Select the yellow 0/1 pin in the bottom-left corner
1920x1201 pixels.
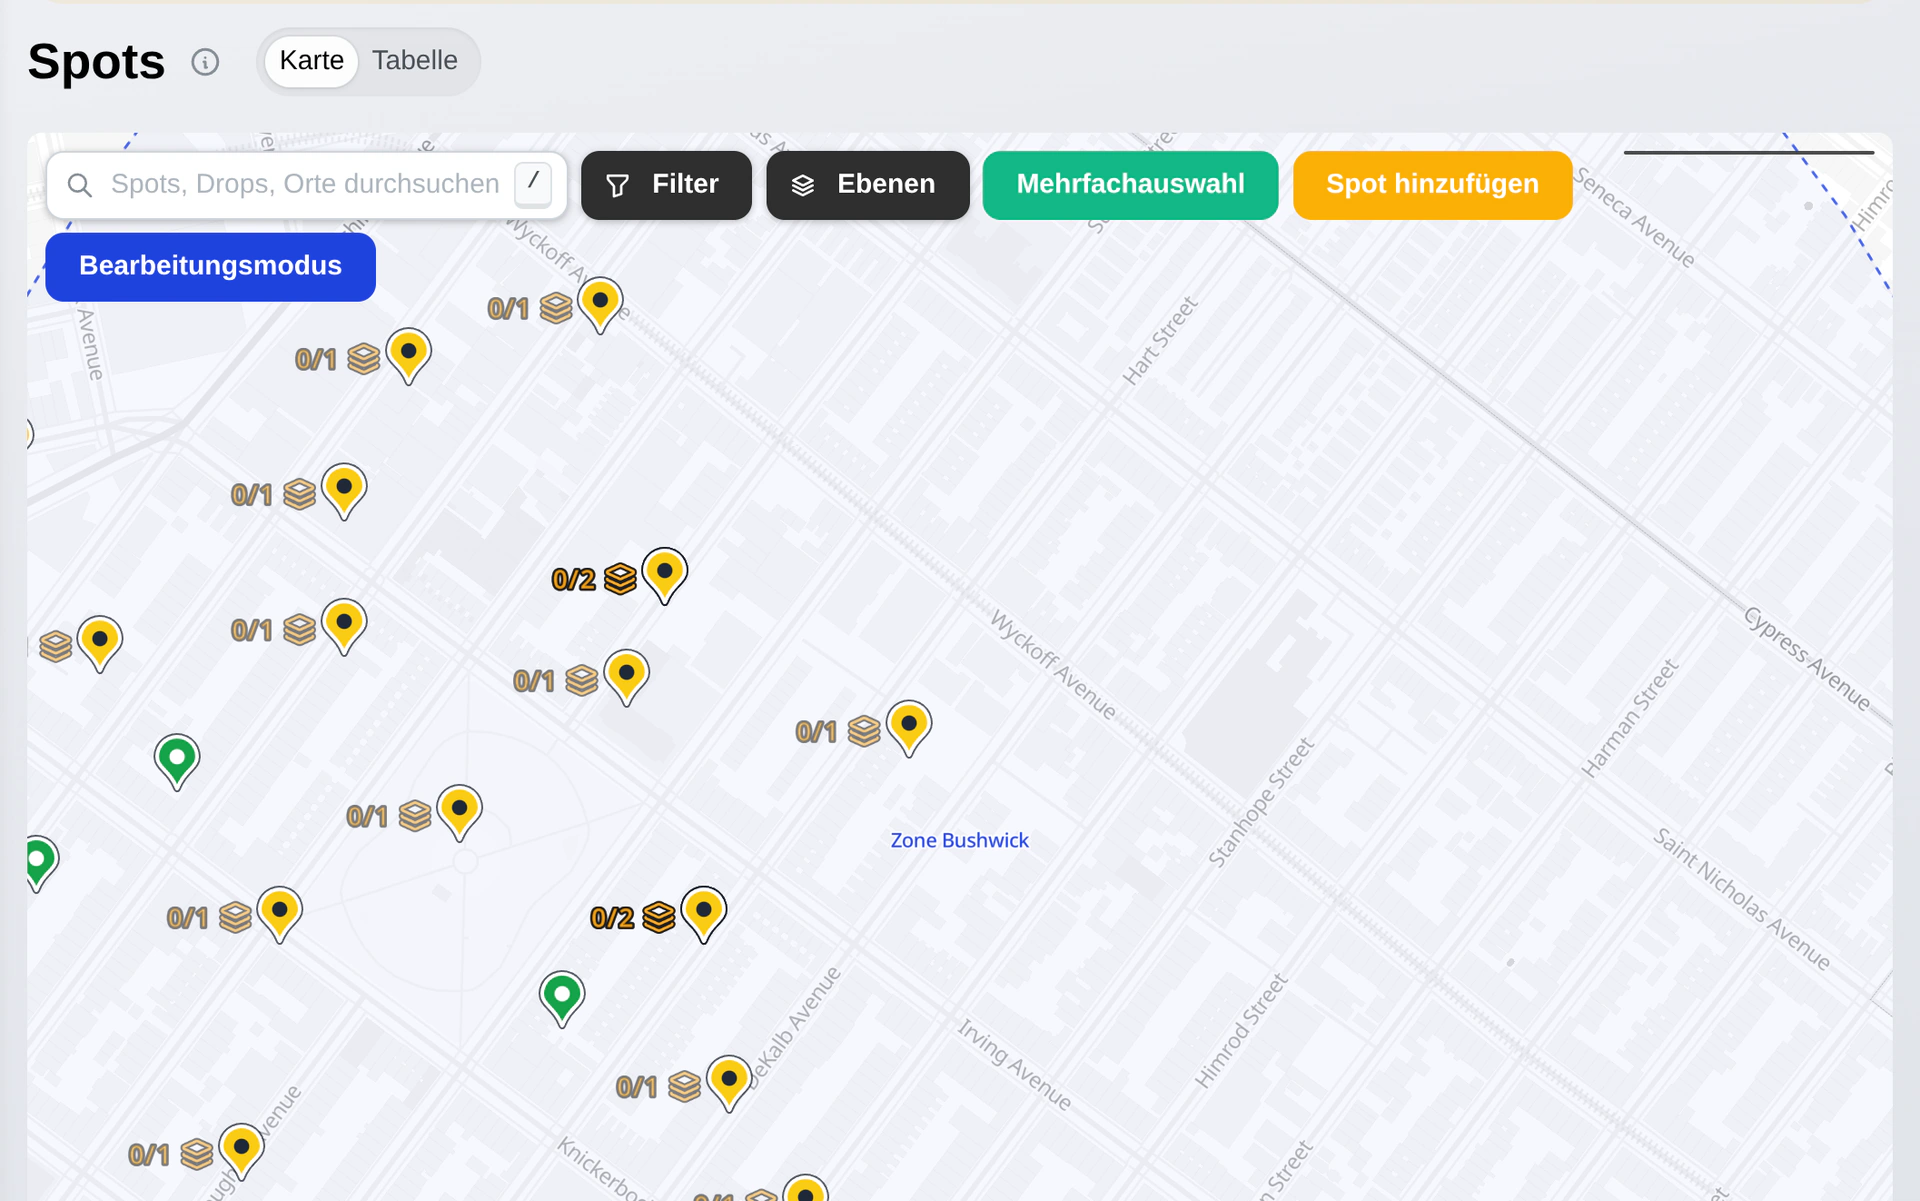click(241, 1151)
